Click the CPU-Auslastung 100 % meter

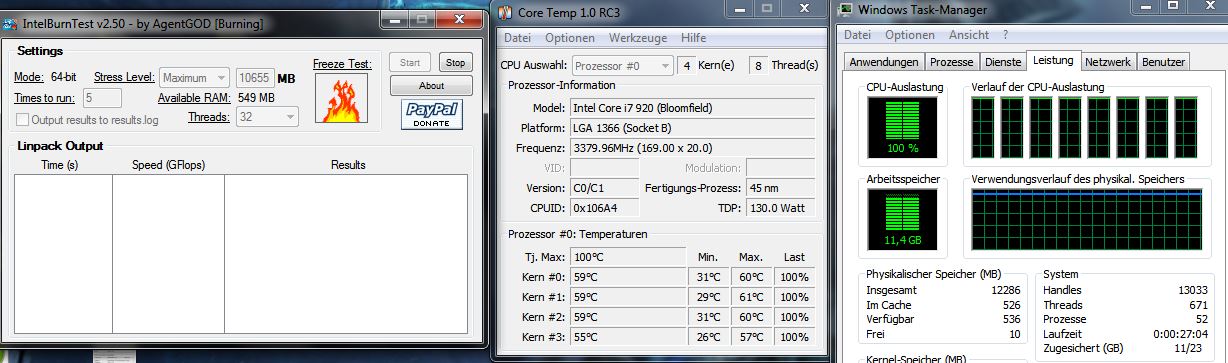tap(903, 128)
